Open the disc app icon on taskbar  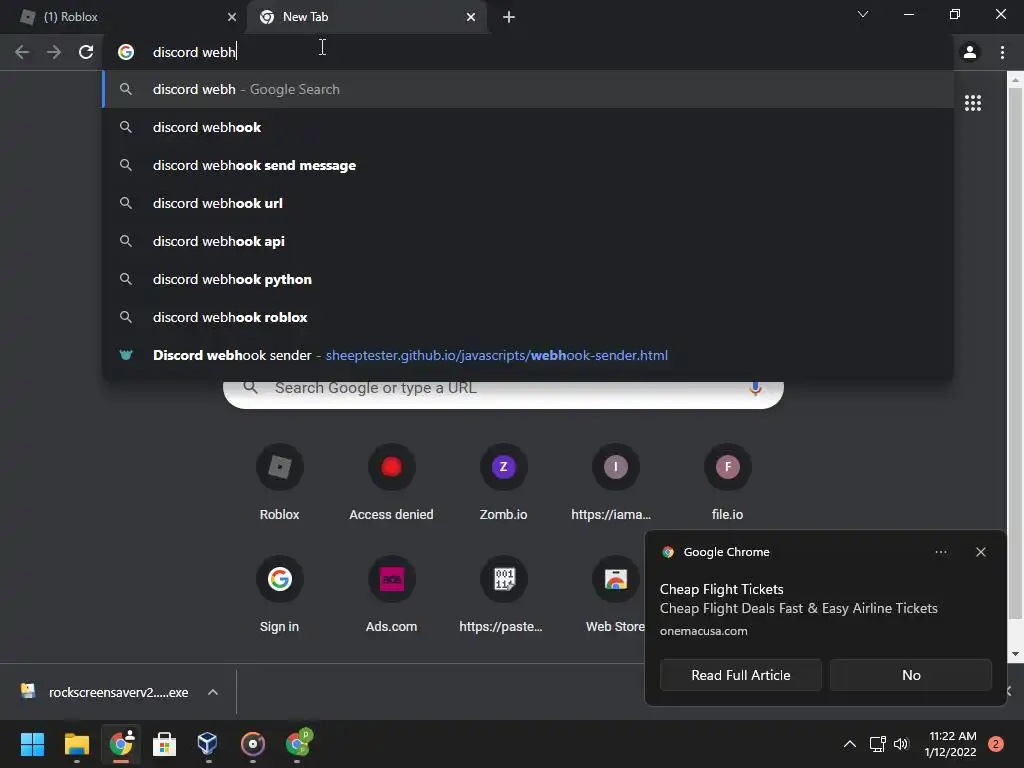coord(253,744)
